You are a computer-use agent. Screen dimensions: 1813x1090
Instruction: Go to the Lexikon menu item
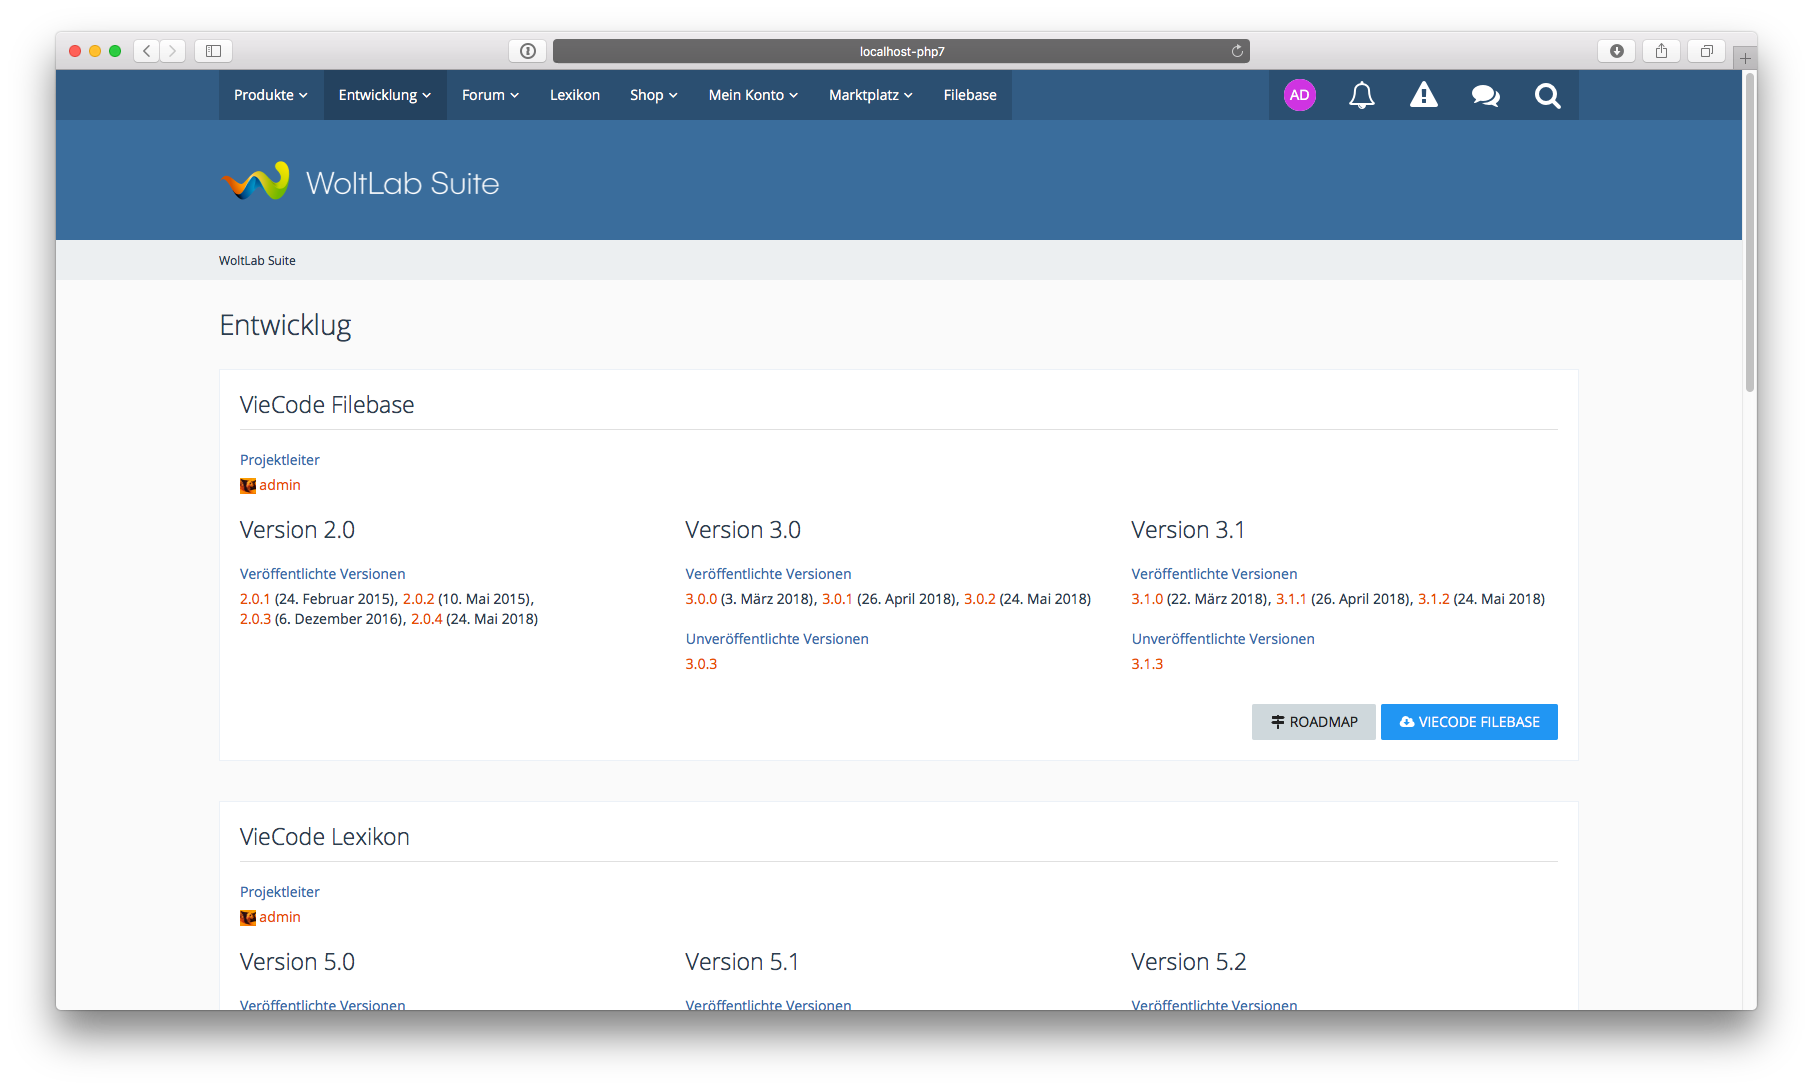click(575, 95)
